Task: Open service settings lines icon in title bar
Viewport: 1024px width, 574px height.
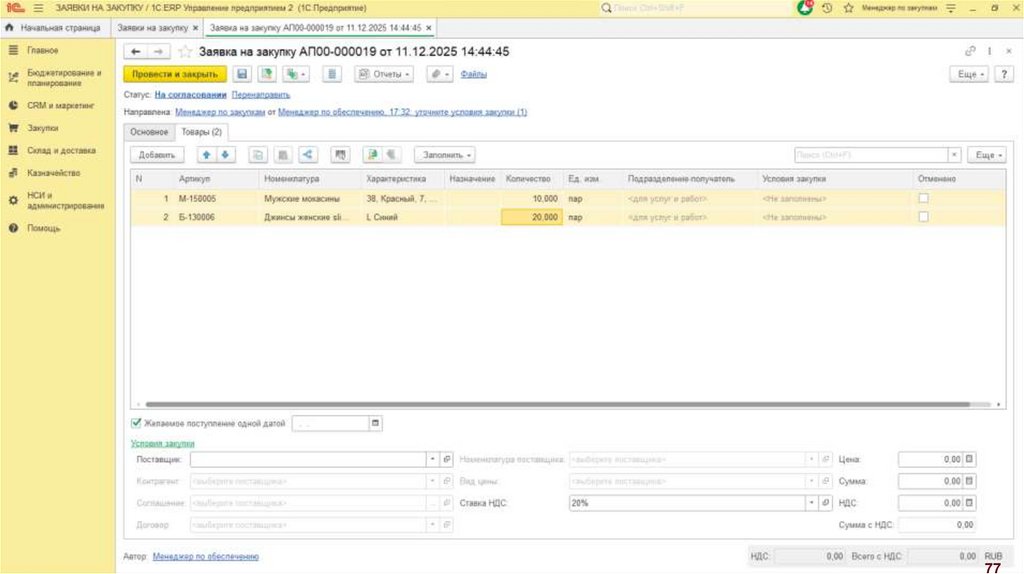Action: 951,8
